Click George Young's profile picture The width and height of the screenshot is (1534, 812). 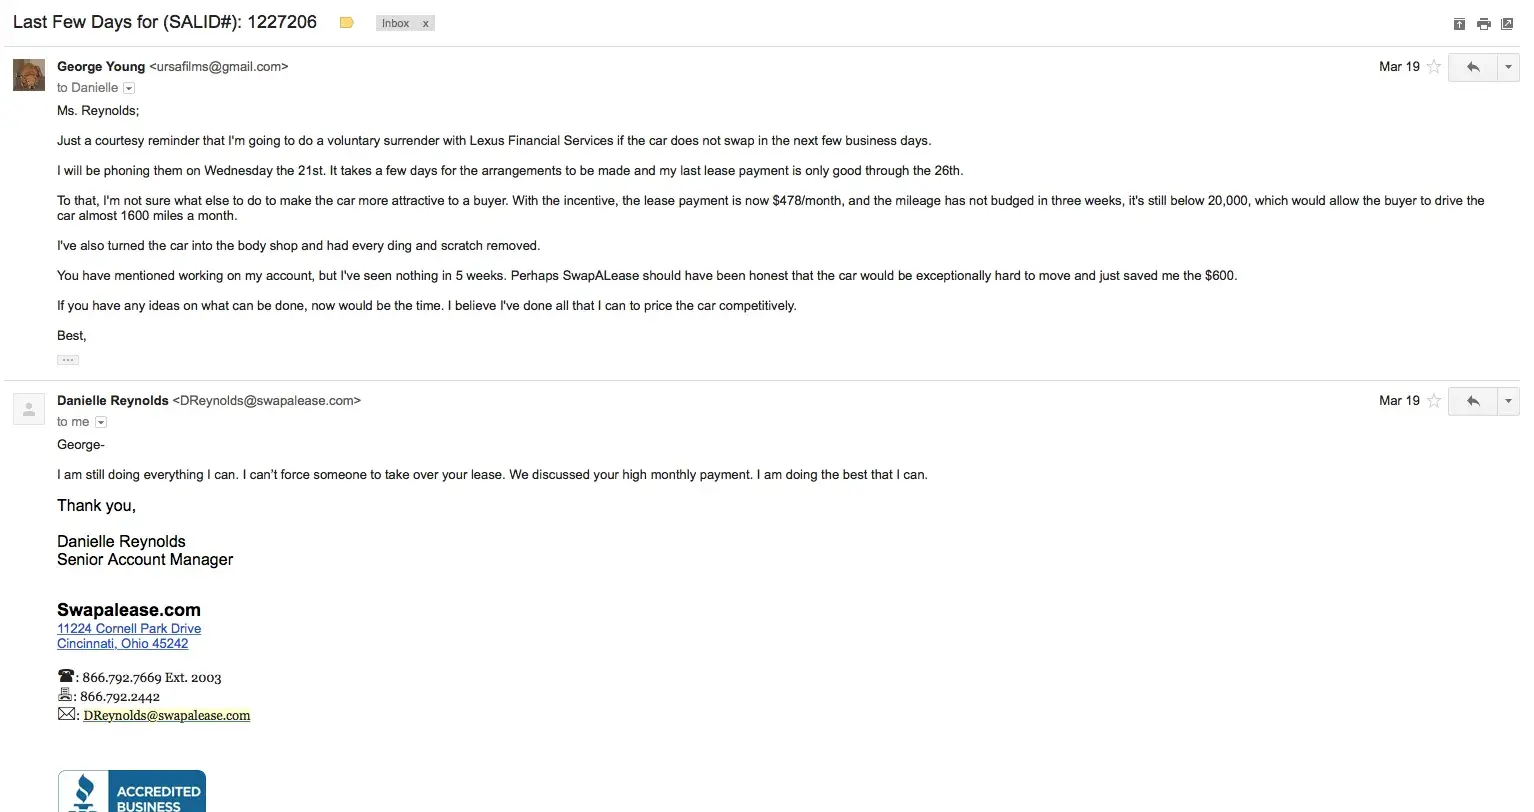point(29,75)
